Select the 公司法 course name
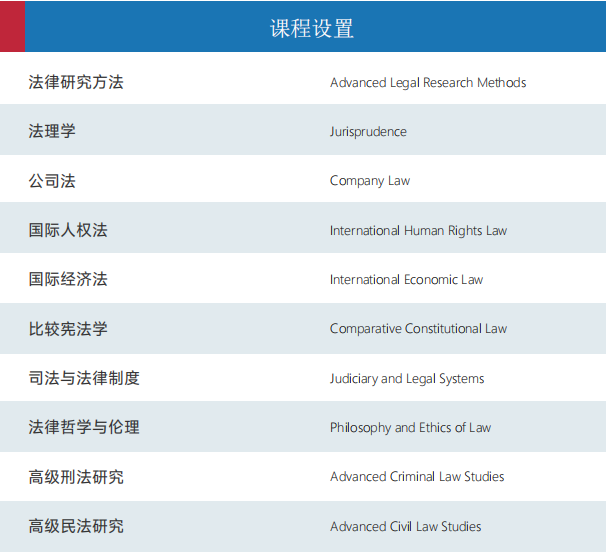The image size is (608, 552). pyautogui.click(x=52, y=181)
